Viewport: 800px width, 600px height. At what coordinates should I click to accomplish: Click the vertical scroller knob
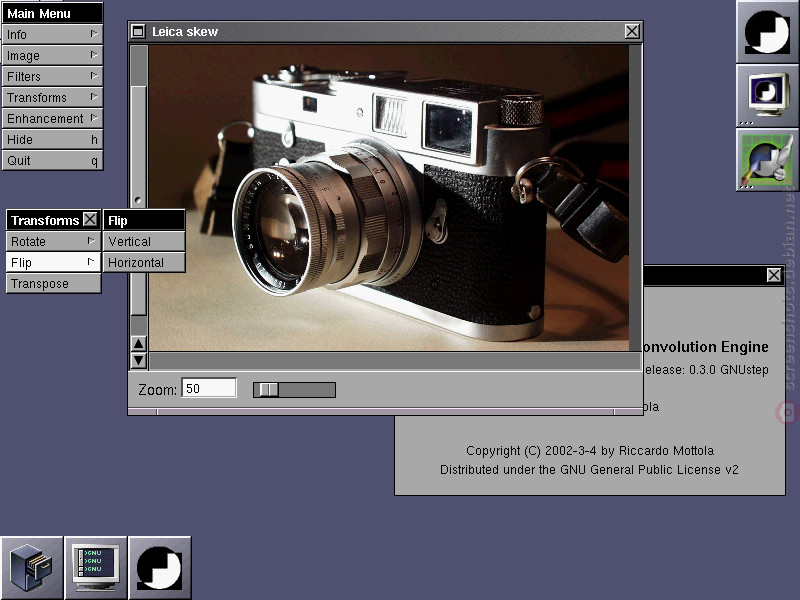138,201
